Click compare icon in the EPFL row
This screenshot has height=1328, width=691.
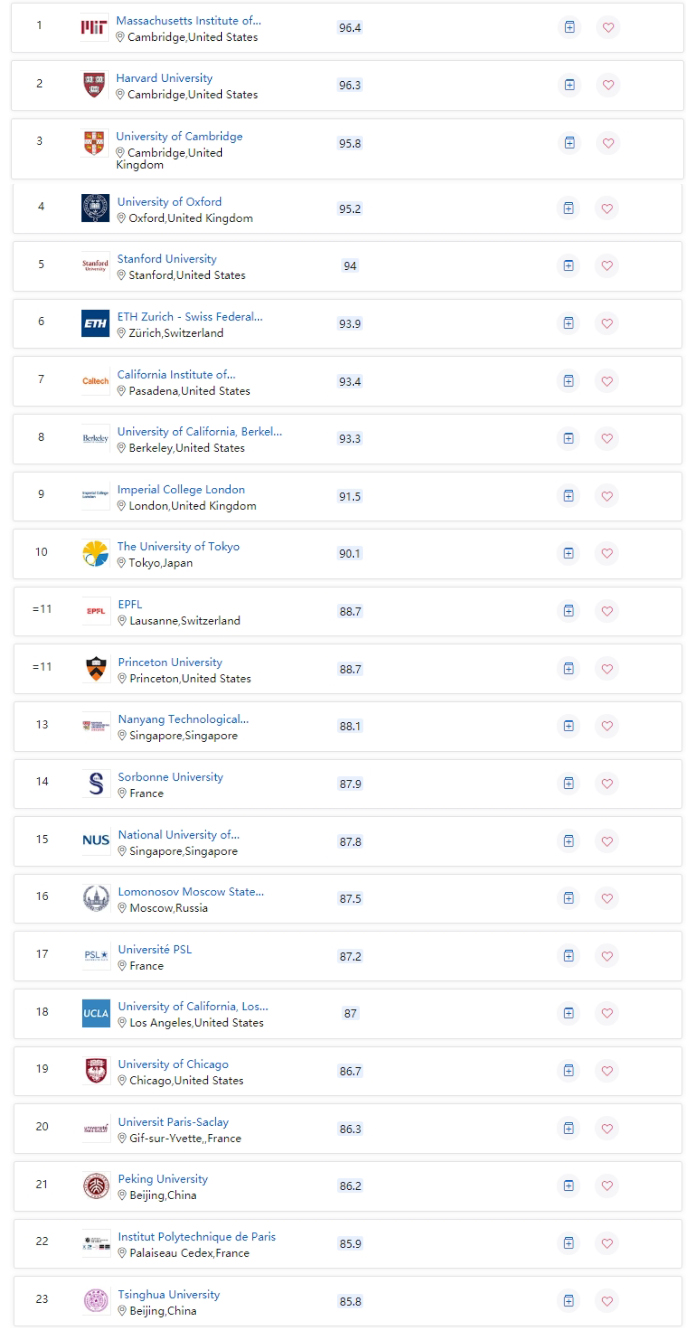click(569, 611)
